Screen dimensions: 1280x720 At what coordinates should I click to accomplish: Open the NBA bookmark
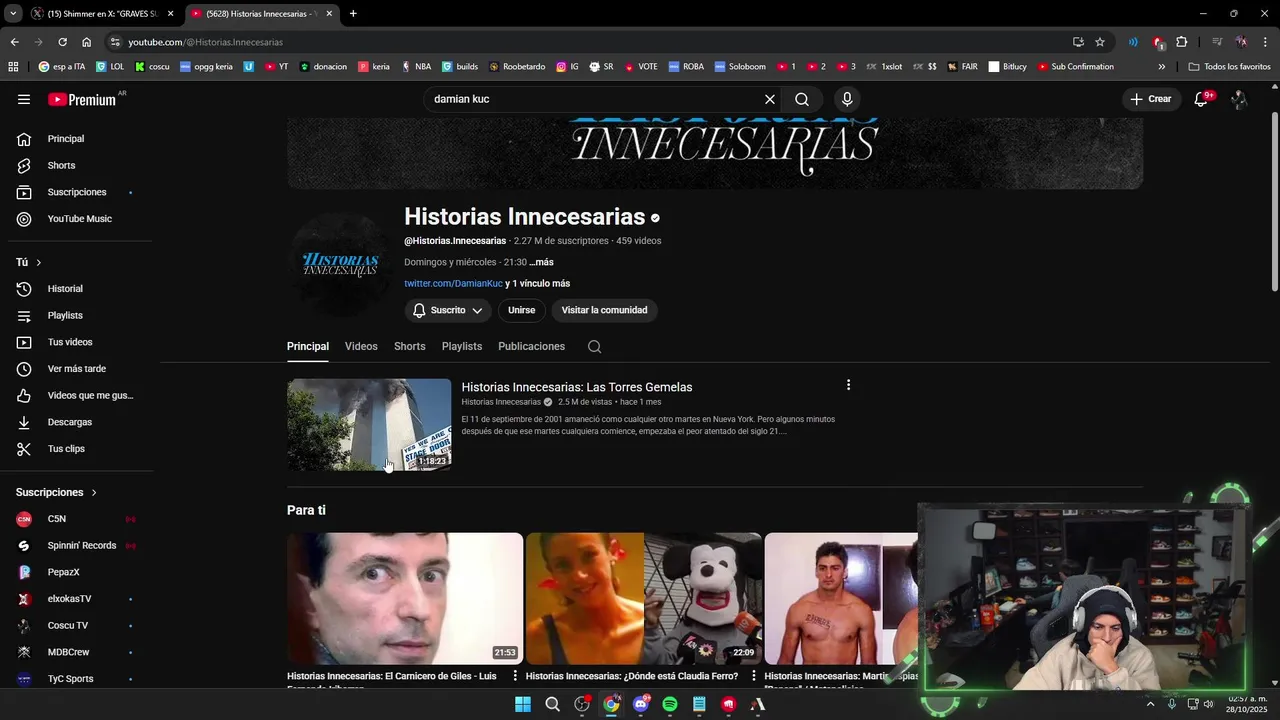[416, 67]
